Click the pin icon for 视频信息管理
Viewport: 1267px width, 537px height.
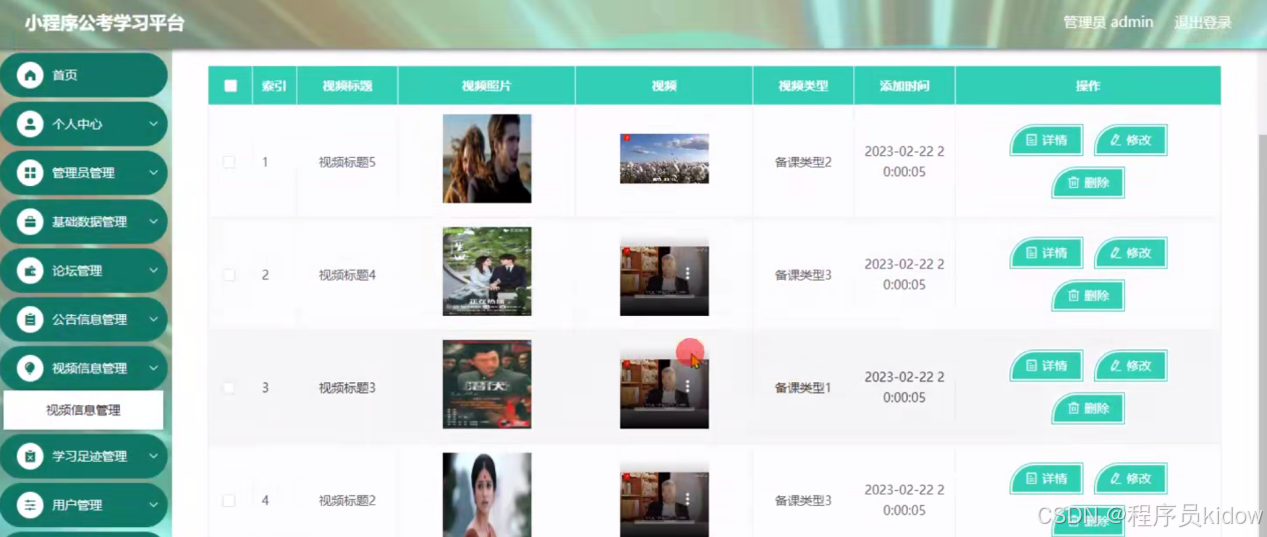pos(31,368)
